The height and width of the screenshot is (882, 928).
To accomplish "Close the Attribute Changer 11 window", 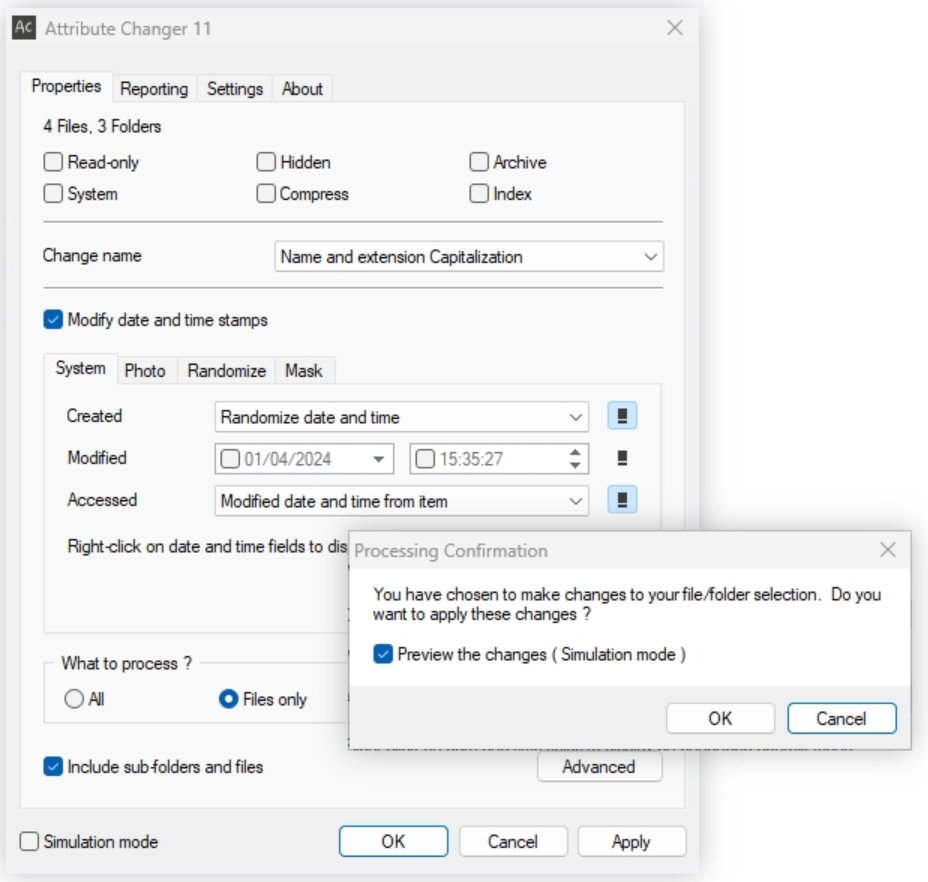I will pos(675,27).
